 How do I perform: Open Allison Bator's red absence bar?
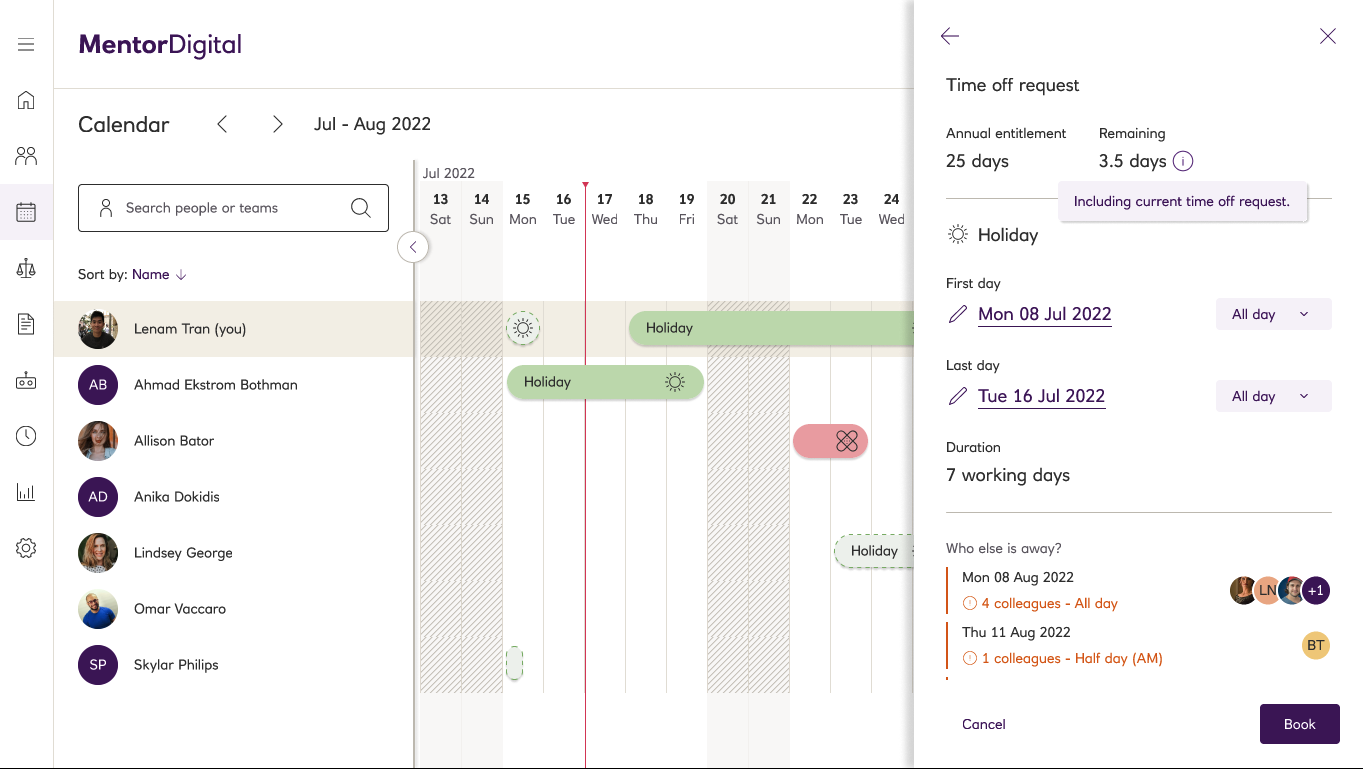830,440
